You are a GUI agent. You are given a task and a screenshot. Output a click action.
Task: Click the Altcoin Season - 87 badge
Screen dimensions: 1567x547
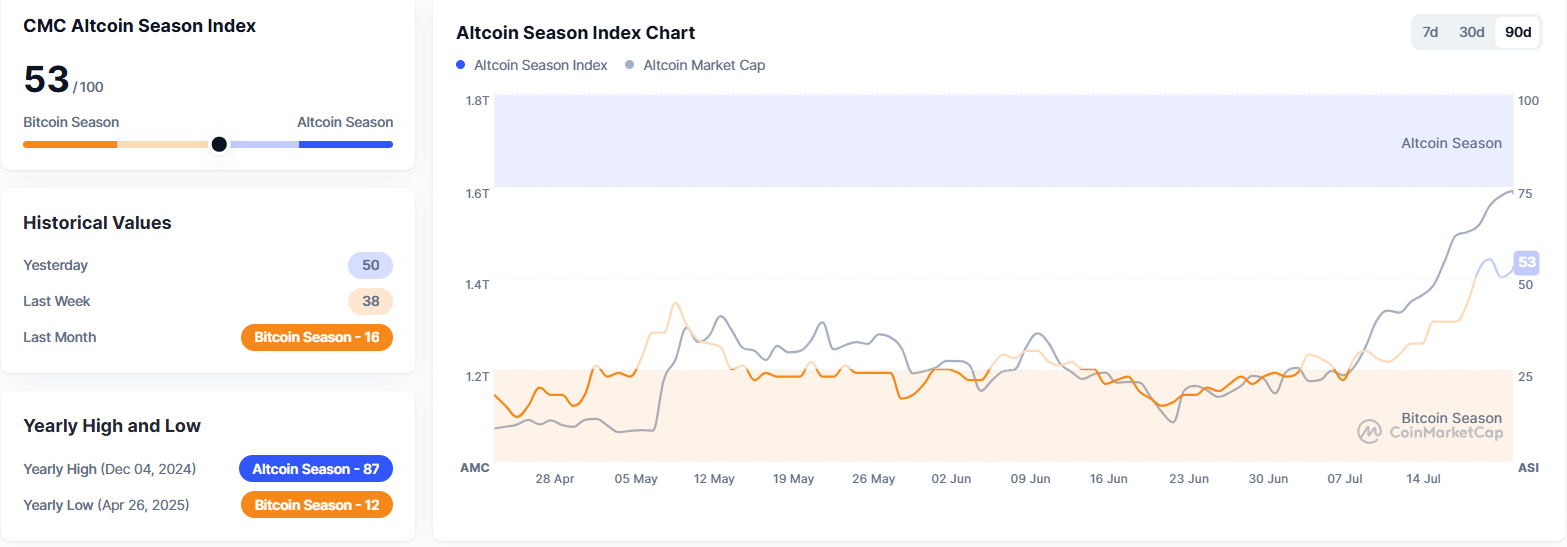(x=315, y=469)
